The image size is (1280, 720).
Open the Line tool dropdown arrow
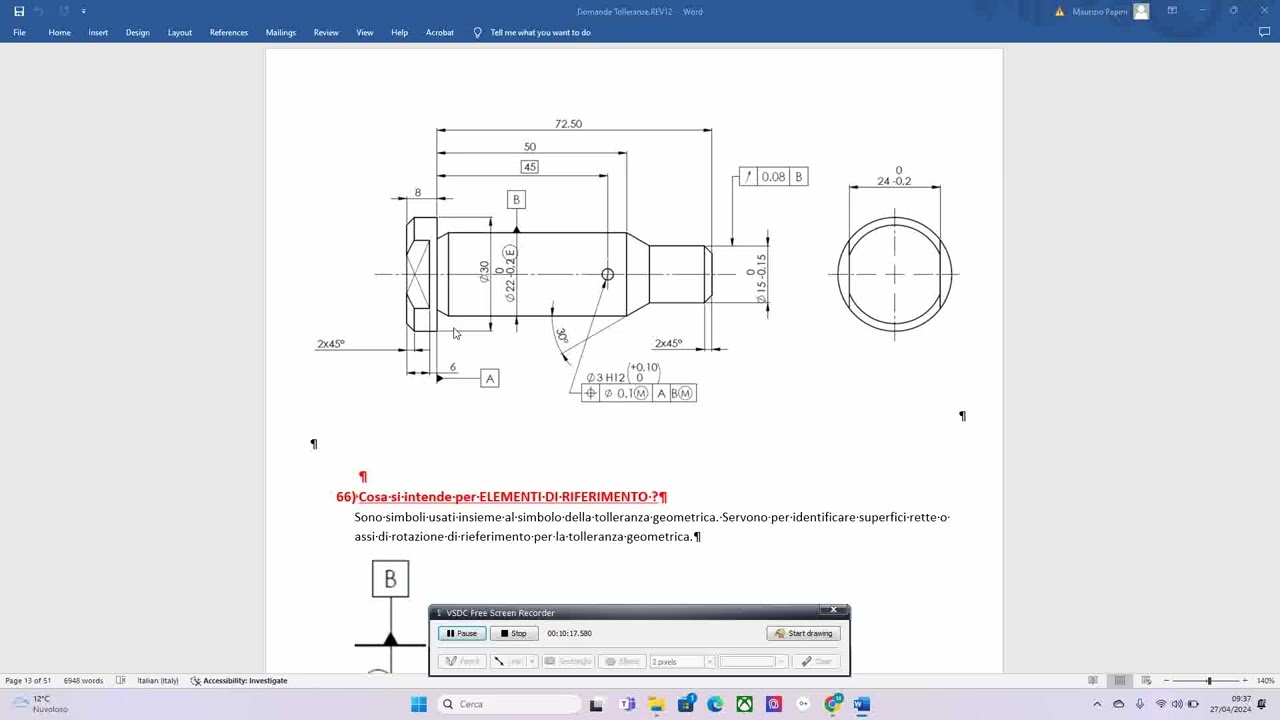(533, 661)
